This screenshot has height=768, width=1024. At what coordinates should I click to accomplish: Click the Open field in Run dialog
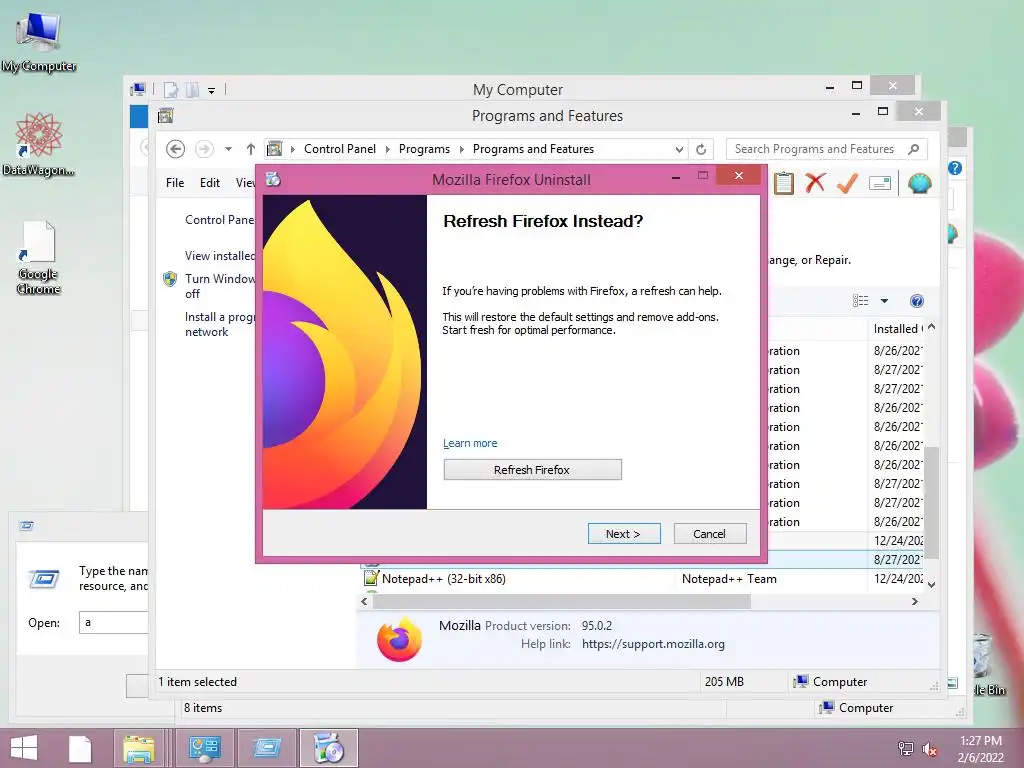click(x=114, y=622)
